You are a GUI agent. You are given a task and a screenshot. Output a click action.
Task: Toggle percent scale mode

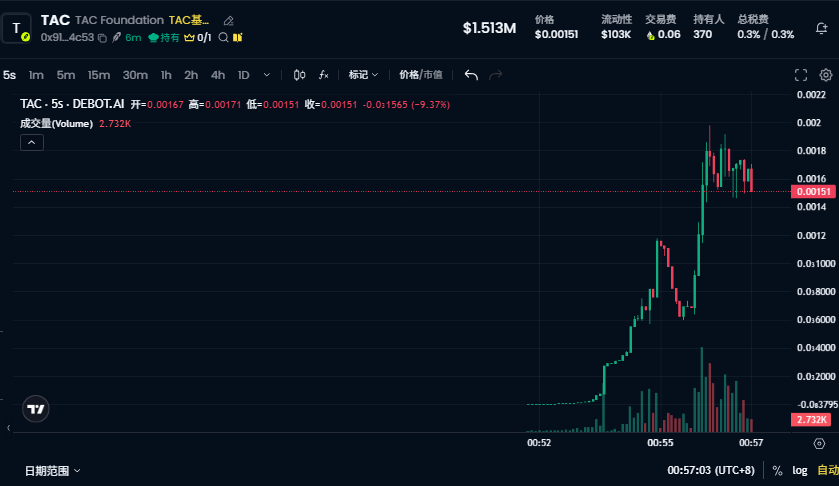[x=777, y=470]
